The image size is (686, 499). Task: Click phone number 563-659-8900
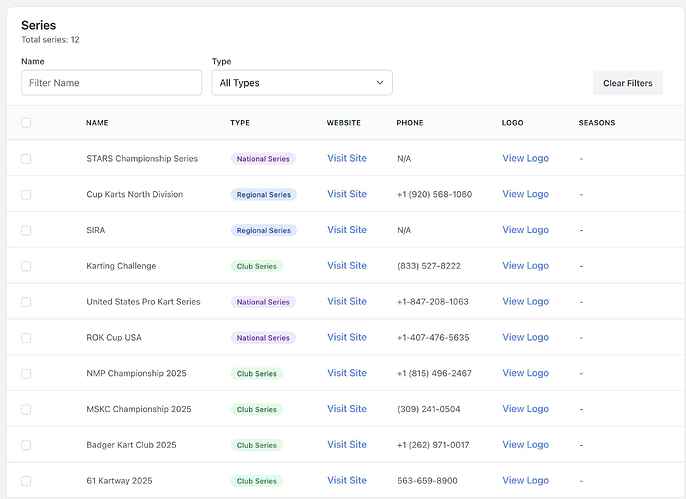[x=427, y=481]
